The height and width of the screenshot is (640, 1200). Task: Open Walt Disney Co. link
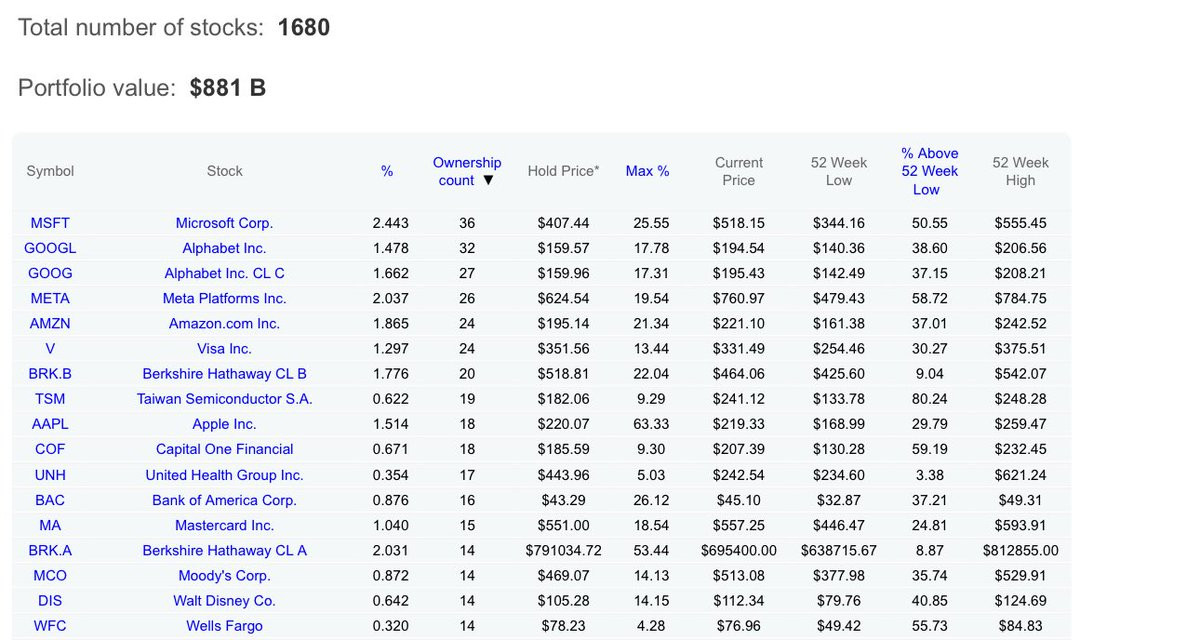[224, 600]
